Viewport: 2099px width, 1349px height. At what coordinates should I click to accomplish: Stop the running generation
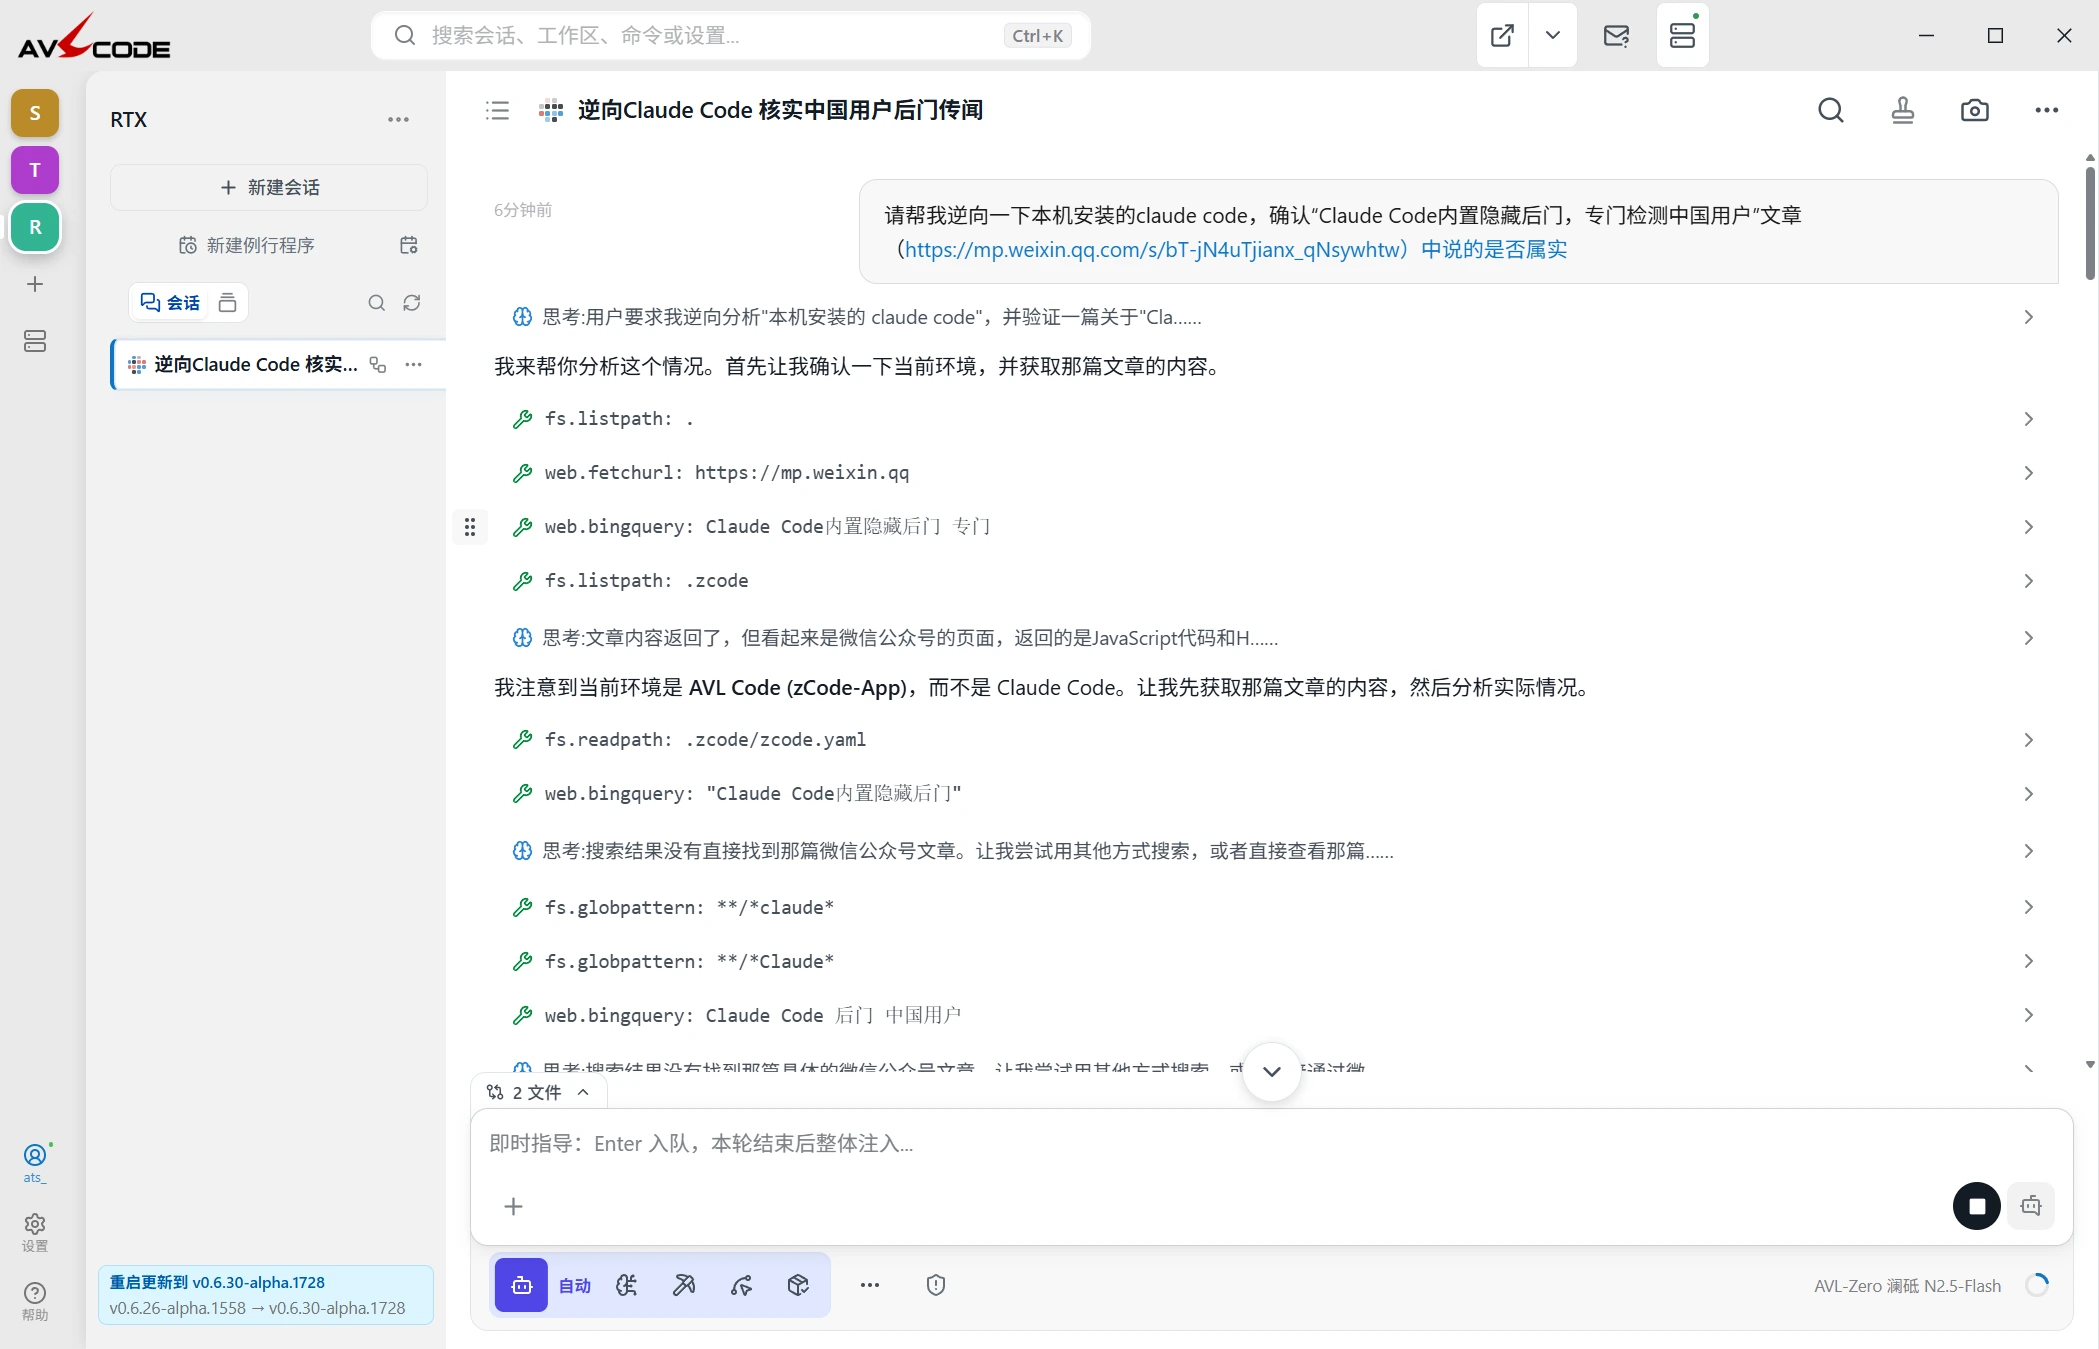1976,1206
